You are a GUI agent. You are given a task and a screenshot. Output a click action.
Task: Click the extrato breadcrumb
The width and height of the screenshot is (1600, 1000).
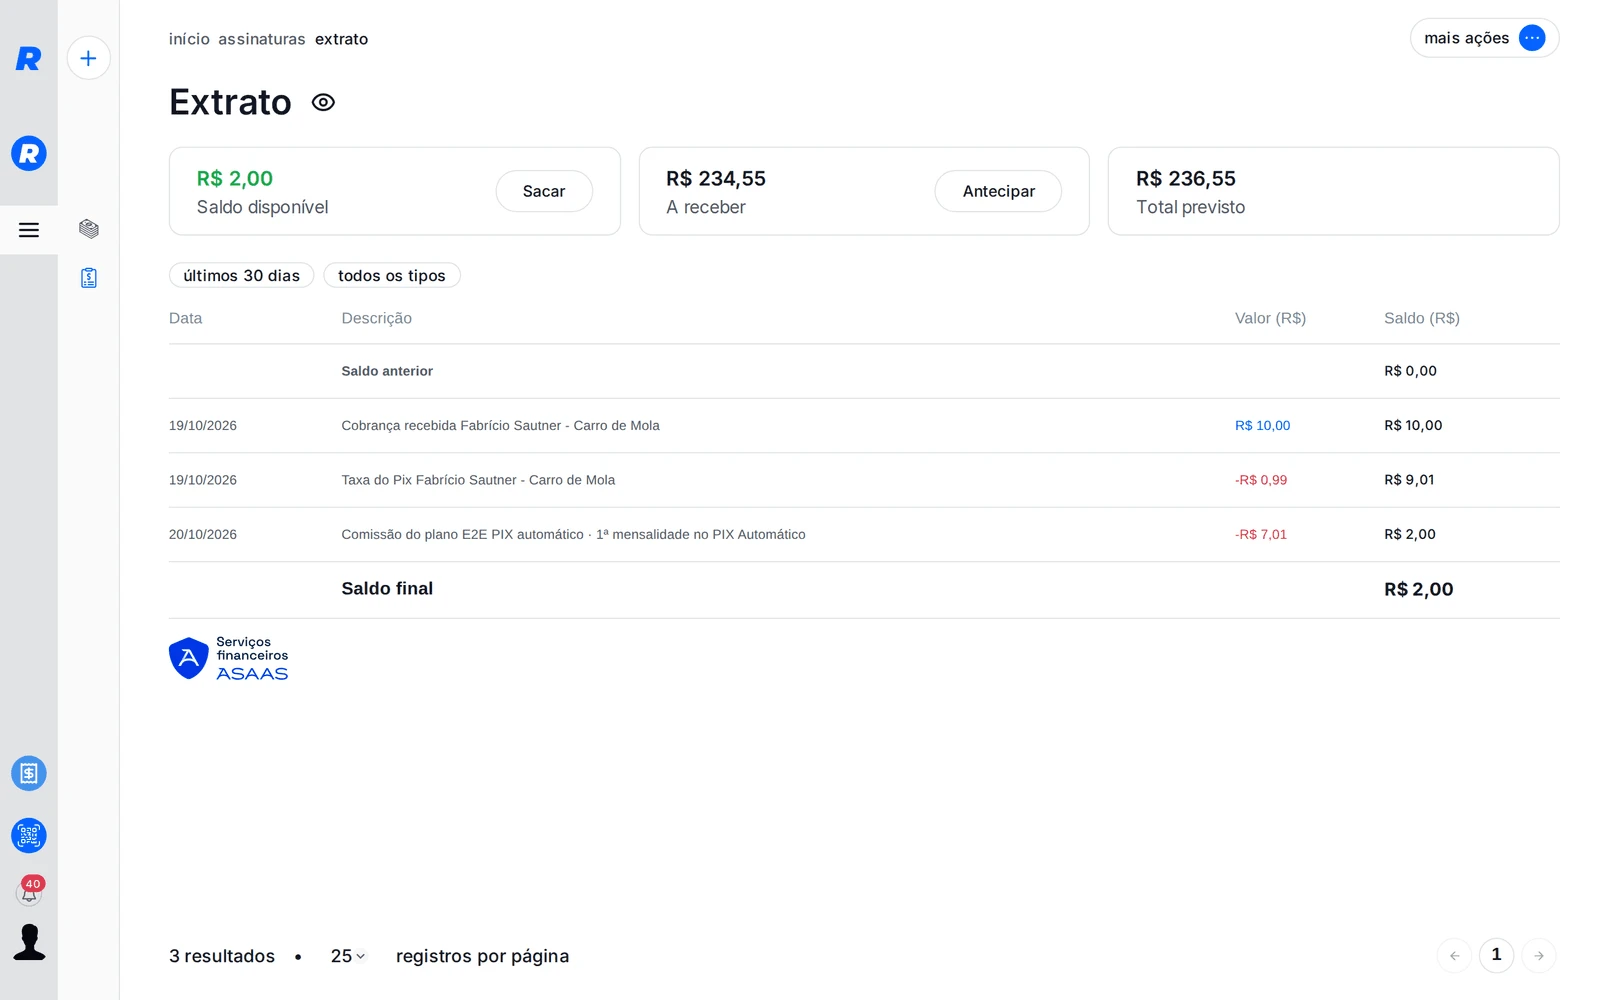point(341,39)
